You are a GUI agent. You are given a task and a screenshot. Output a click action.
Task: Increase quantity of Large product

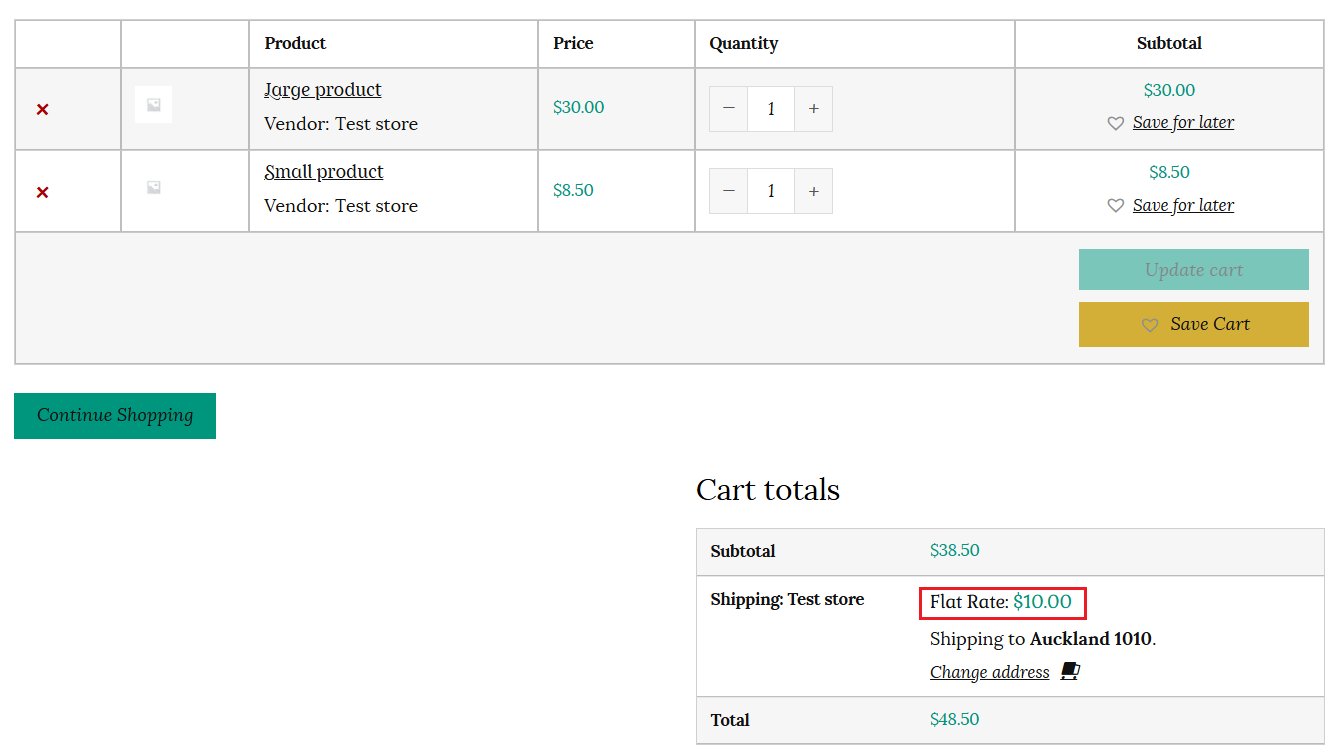pyautogui.click(x=814, y=109)
